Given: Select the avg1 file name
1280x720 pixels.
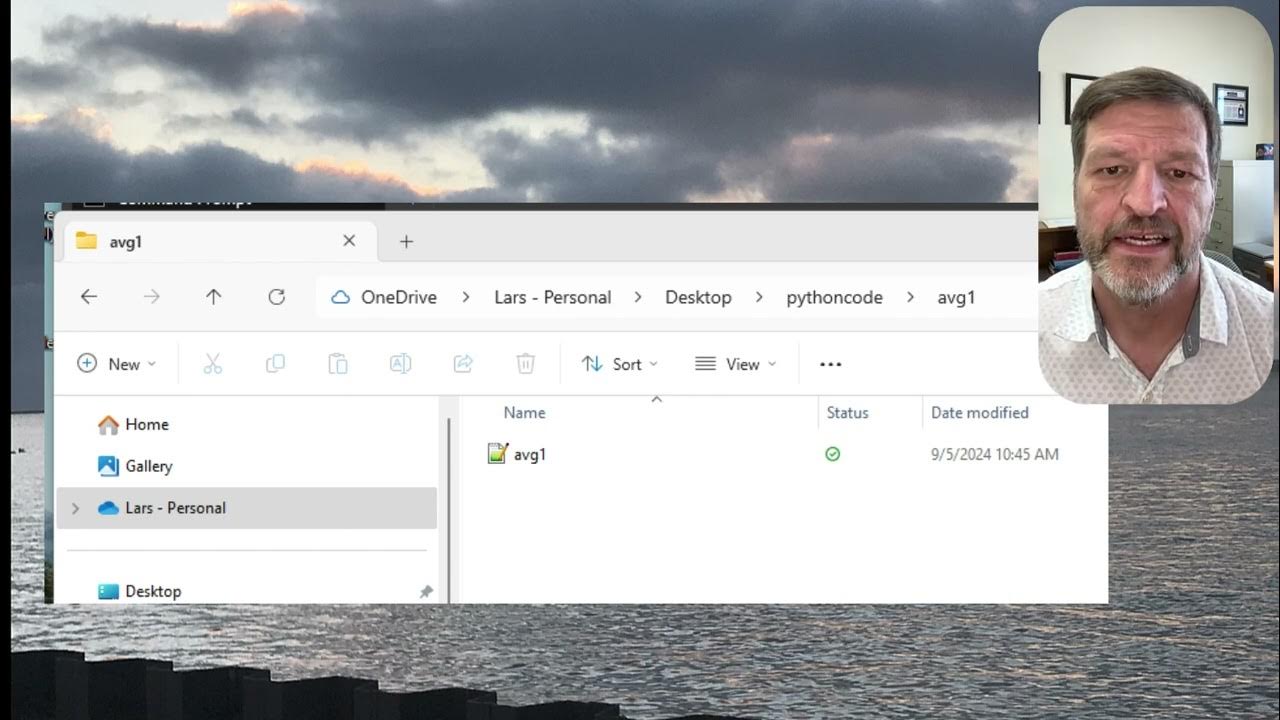Looking at the screenshot, I should 530,454.
